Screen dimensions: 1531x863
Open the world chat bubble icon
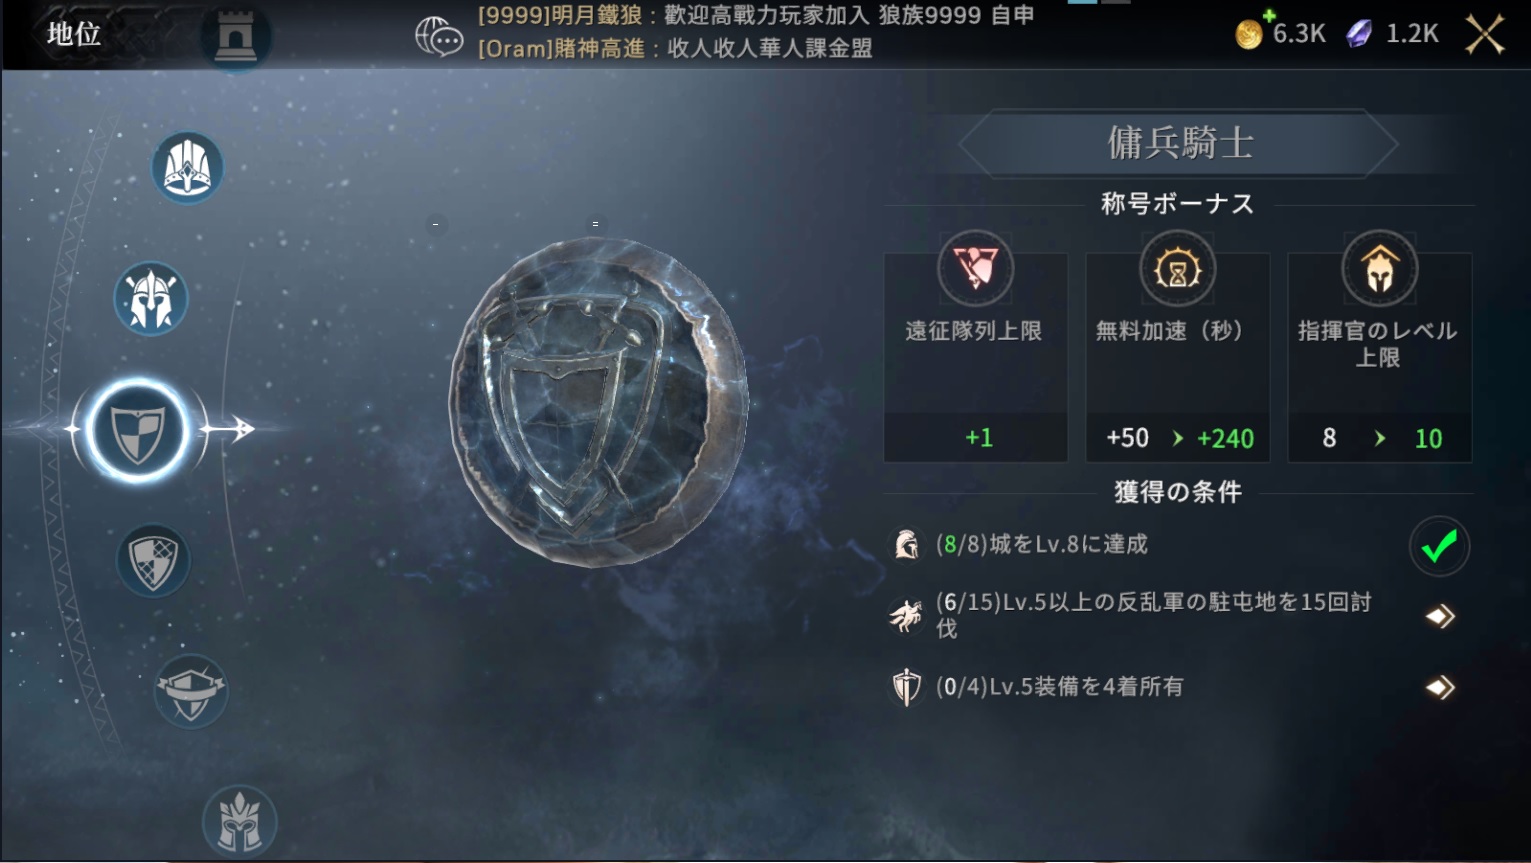click(438, 37)
